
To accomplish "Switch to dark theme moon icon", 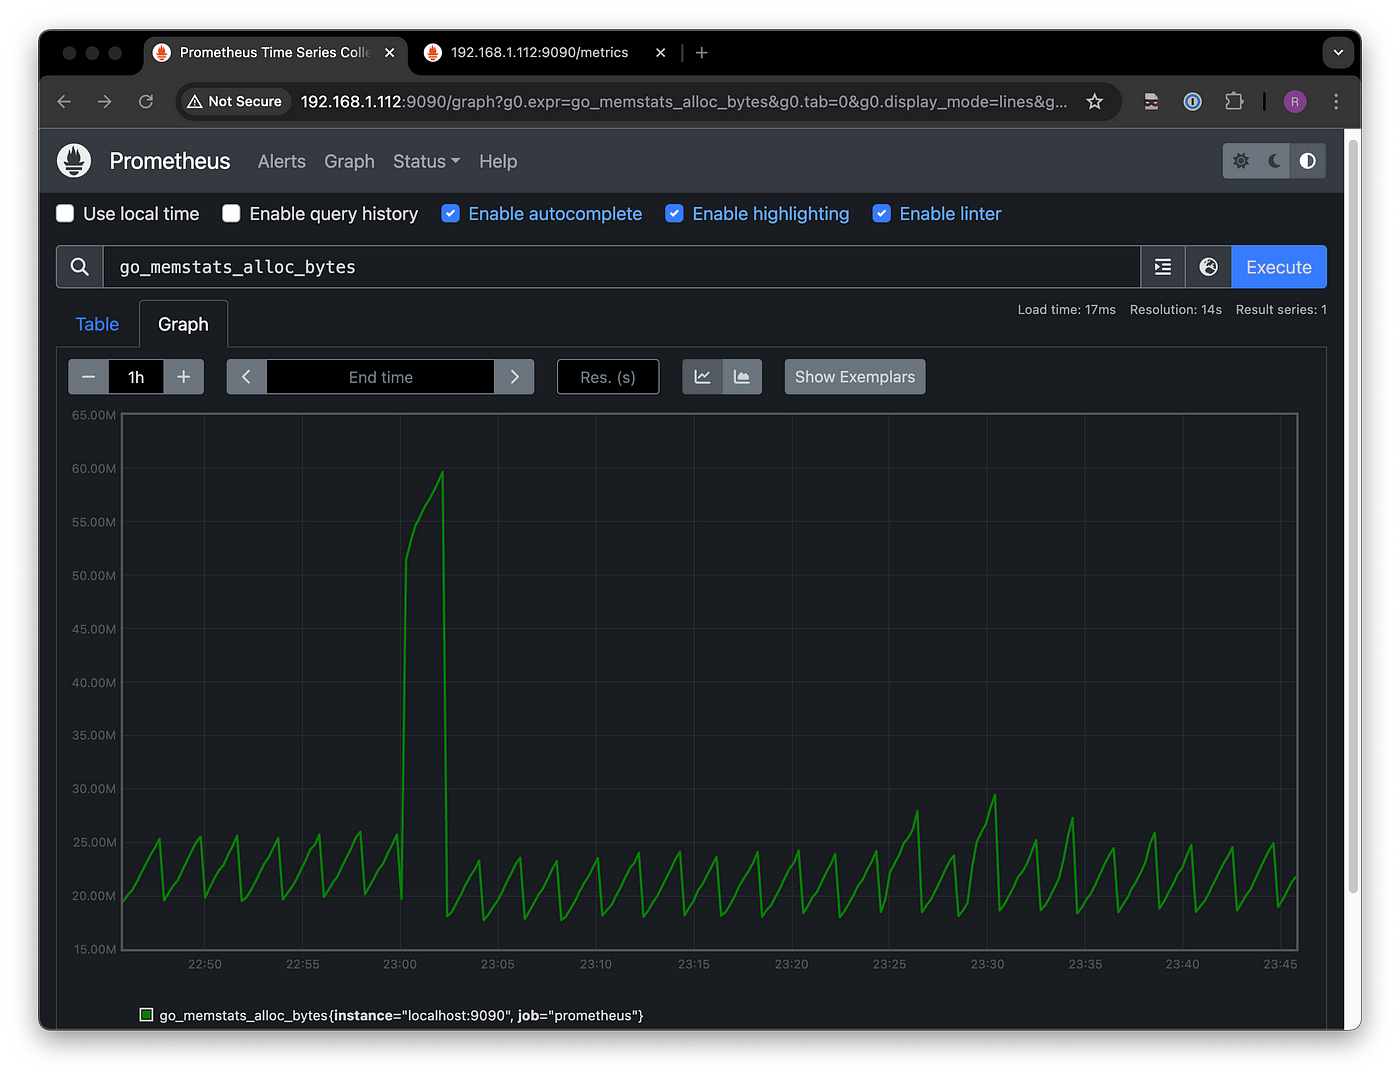I will pyautogui.click(x=1274, y=161).
